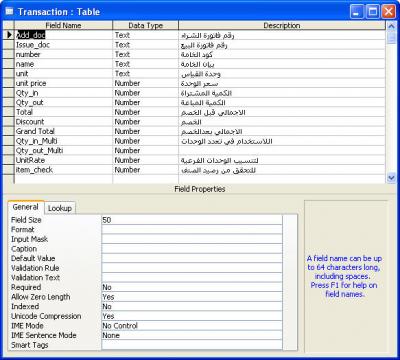
Task: Click the Field Name column header
Action: [x=63, y=25]
